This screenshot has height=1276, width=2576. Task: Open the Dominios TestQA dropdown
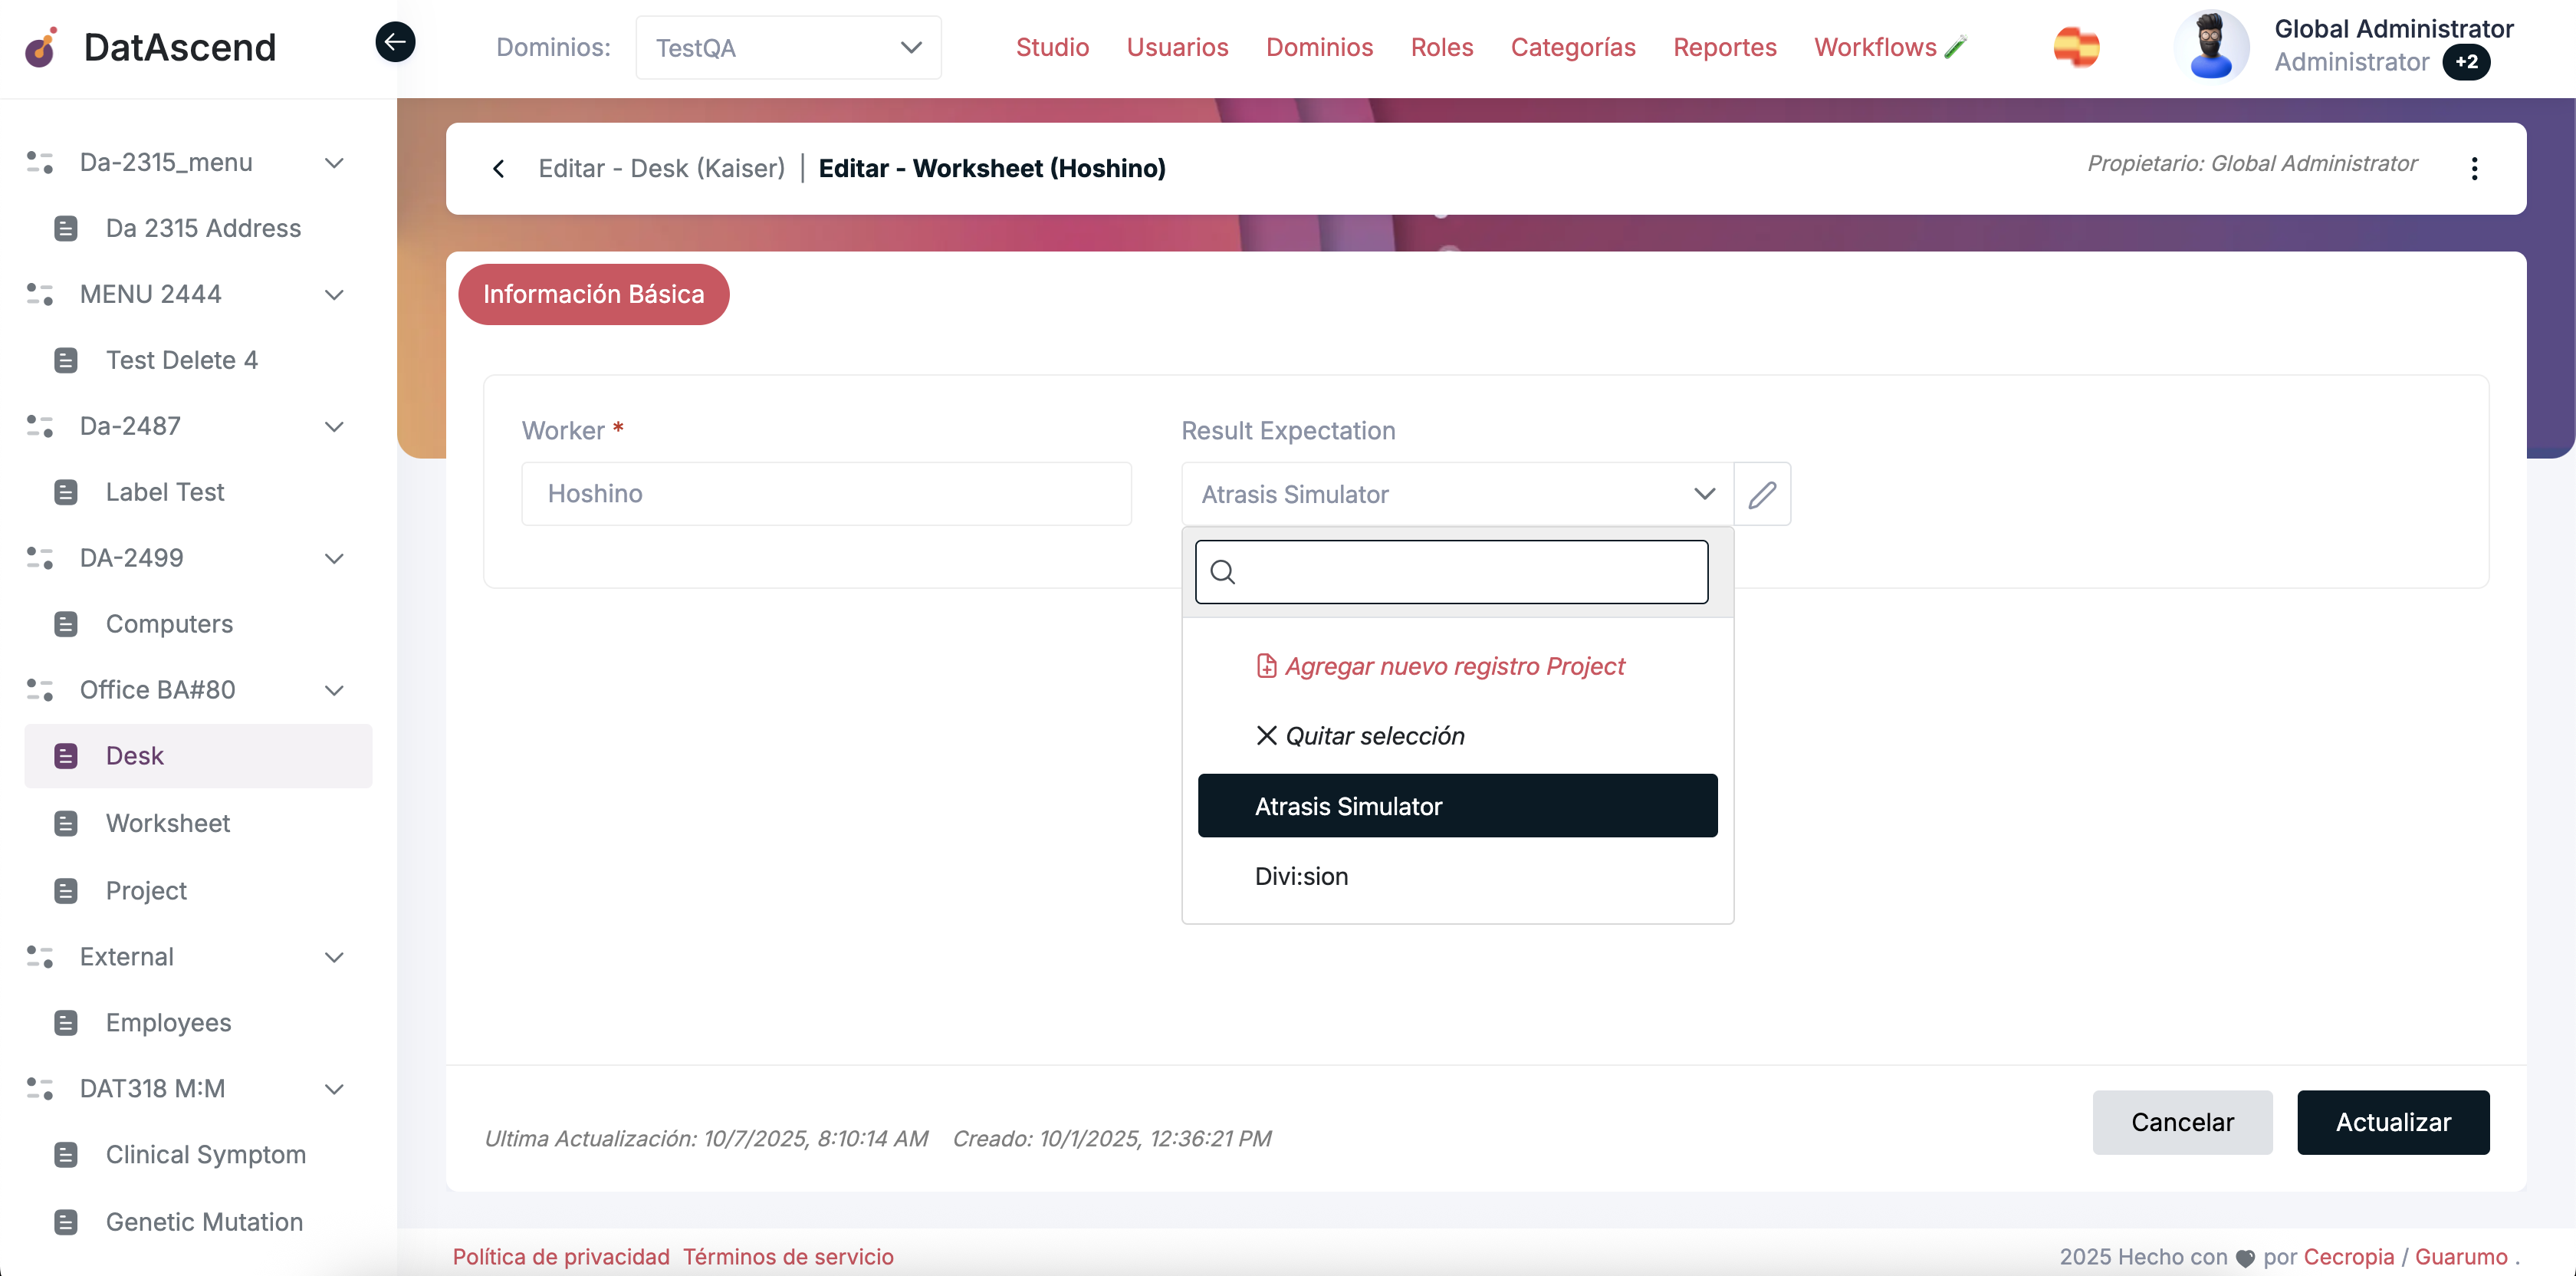pos(788,47)
